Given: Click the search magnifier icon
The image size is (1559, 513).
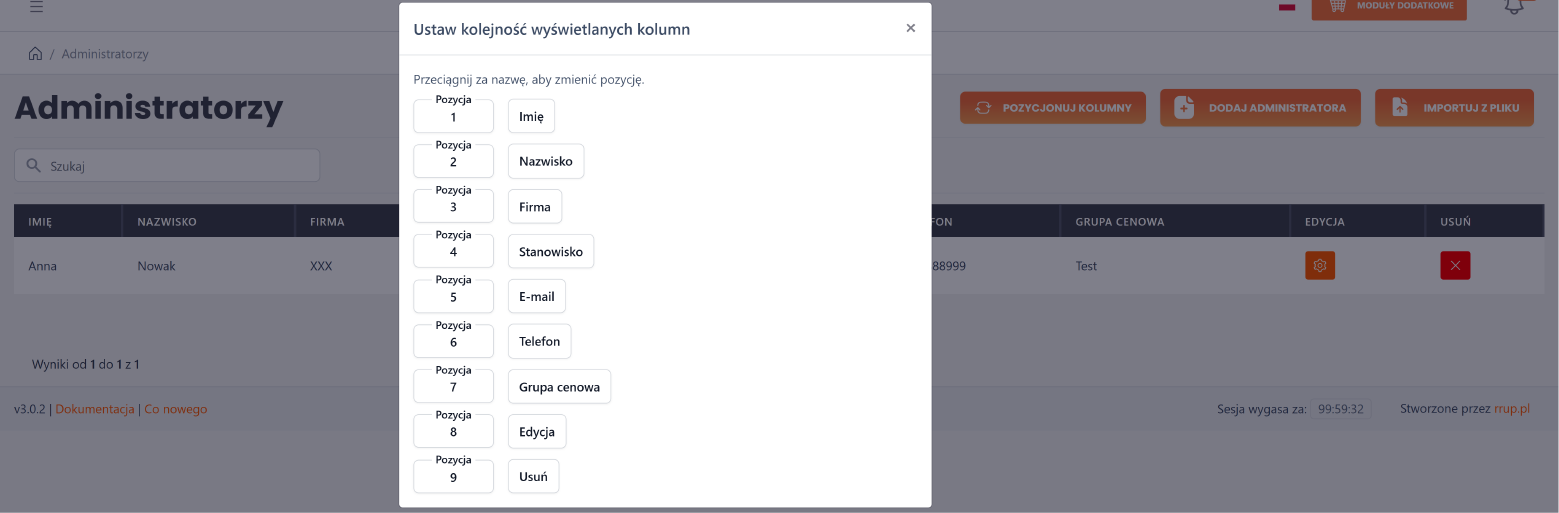Looking at the screenshot, I should click(33, 166).
